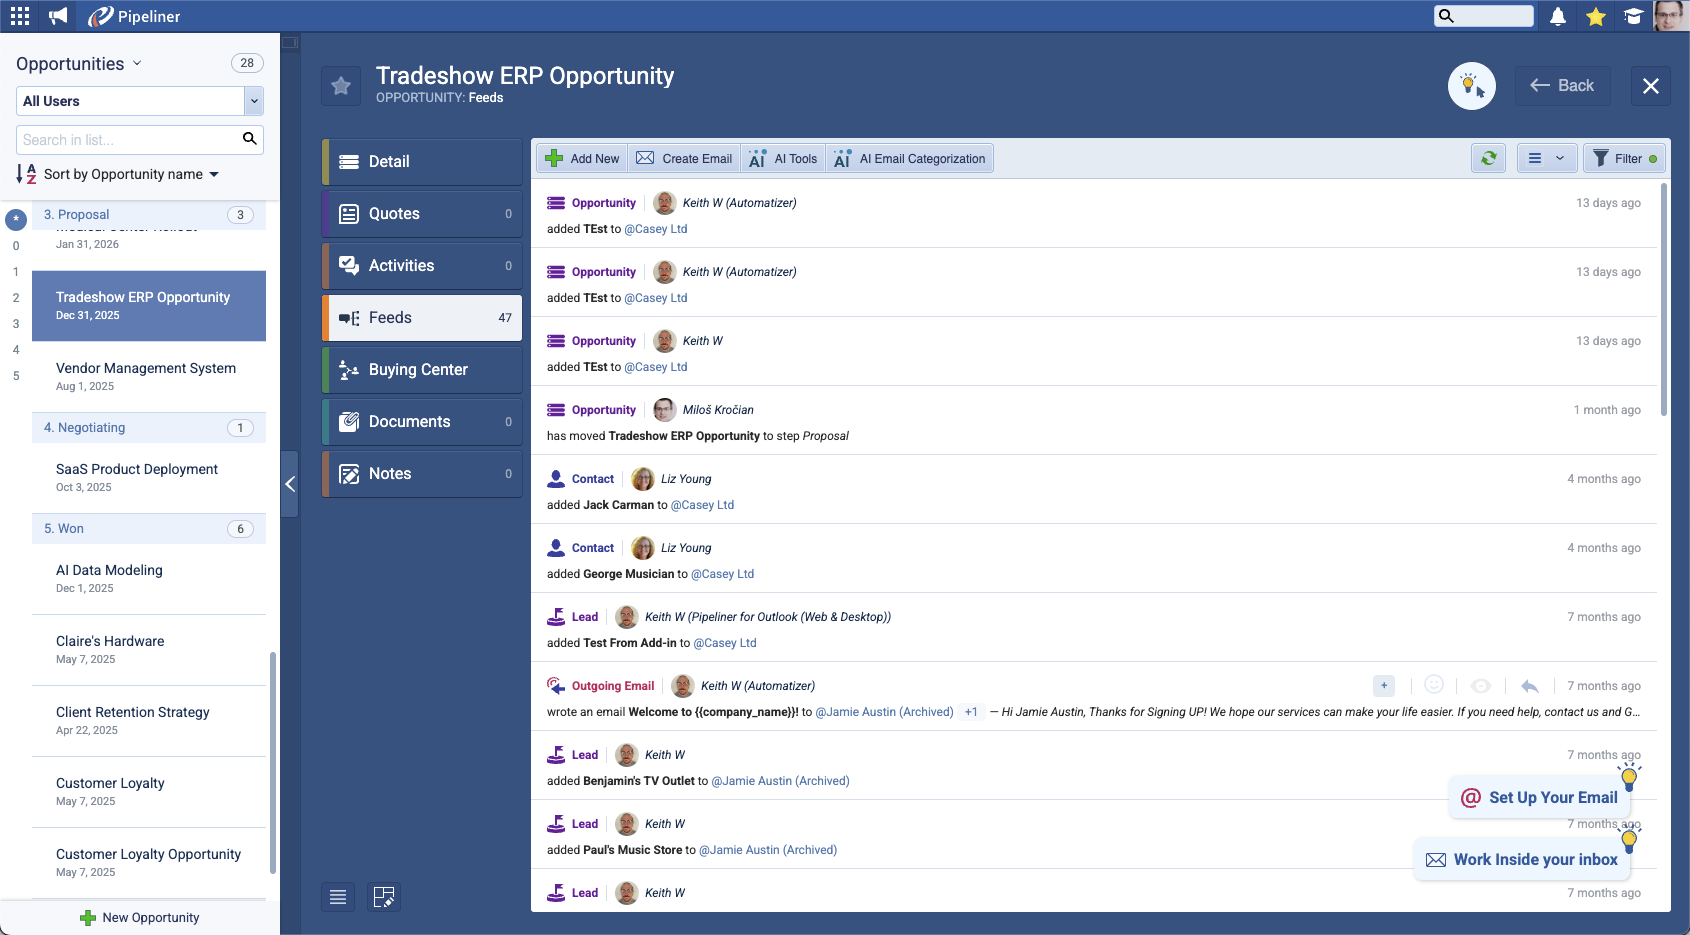
Task: Click the emoji reaction icon on email feed
Action: point(1433,685)
